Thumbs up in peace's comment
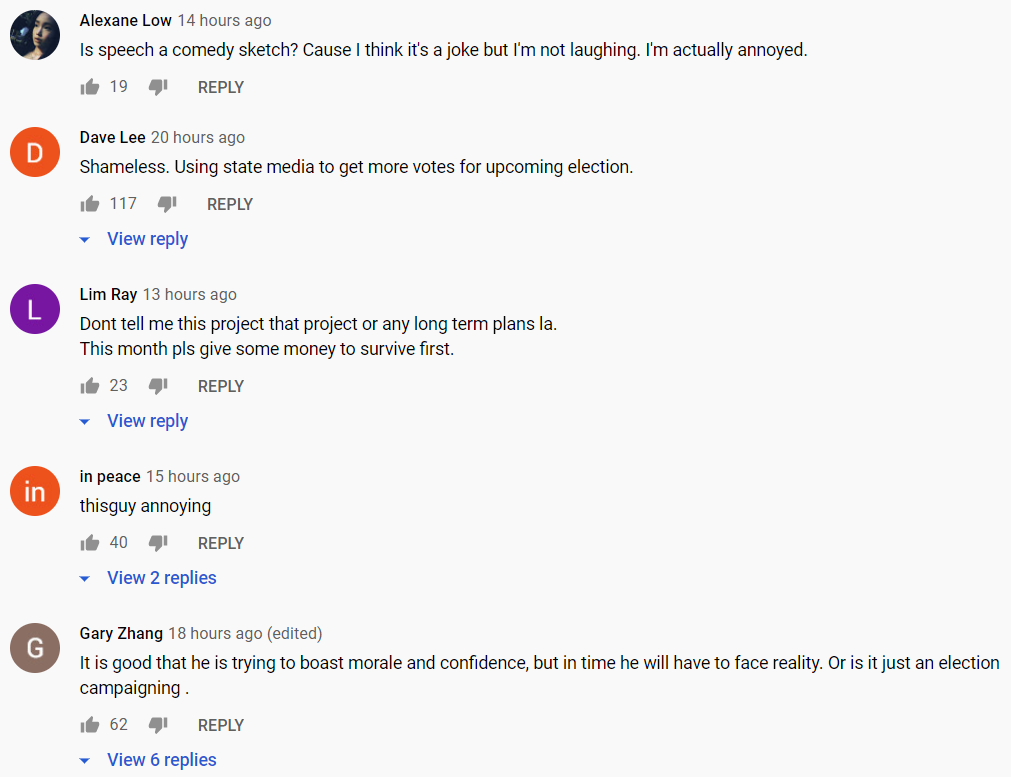The width and height of the screenshot is (1011, 777). pyautogui.click(x=90, y=543)
